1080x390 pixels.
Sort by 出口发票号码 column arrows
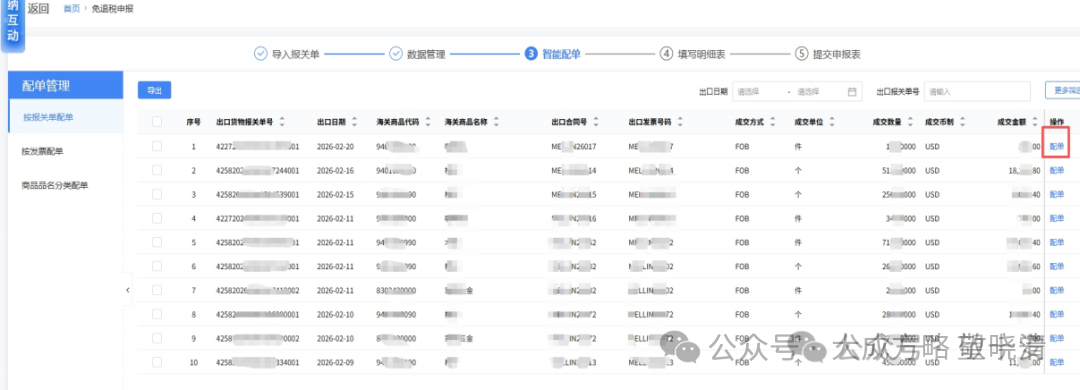click(x=680, y=122)
